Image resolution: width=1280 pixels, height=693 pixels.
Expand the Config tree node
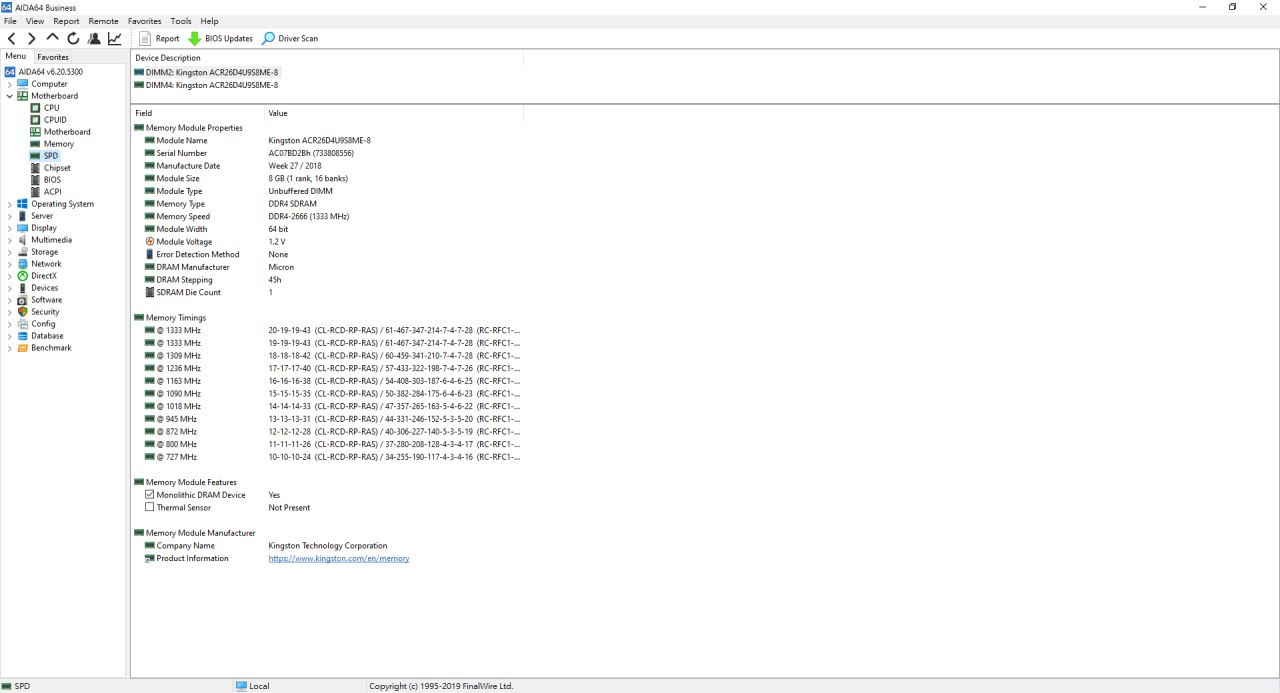[10, 324]
